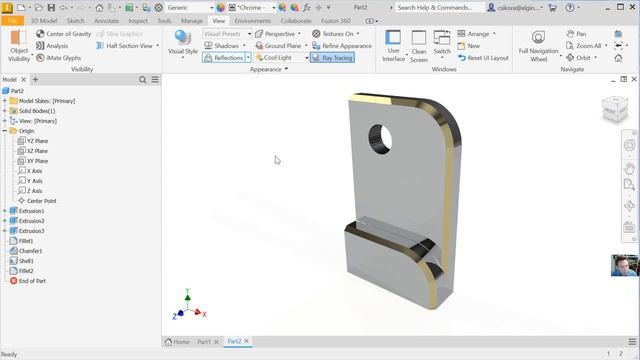Click Open file icon in quick access
This screenshot has height=360, width=640.
pyautogui.click(x=38, y=7)
